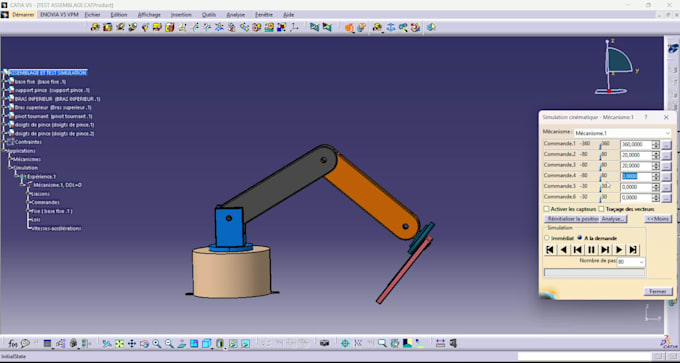Open Commande.1 options with the ... button
This screenshot has height=363, width=680.
point(667,145)
